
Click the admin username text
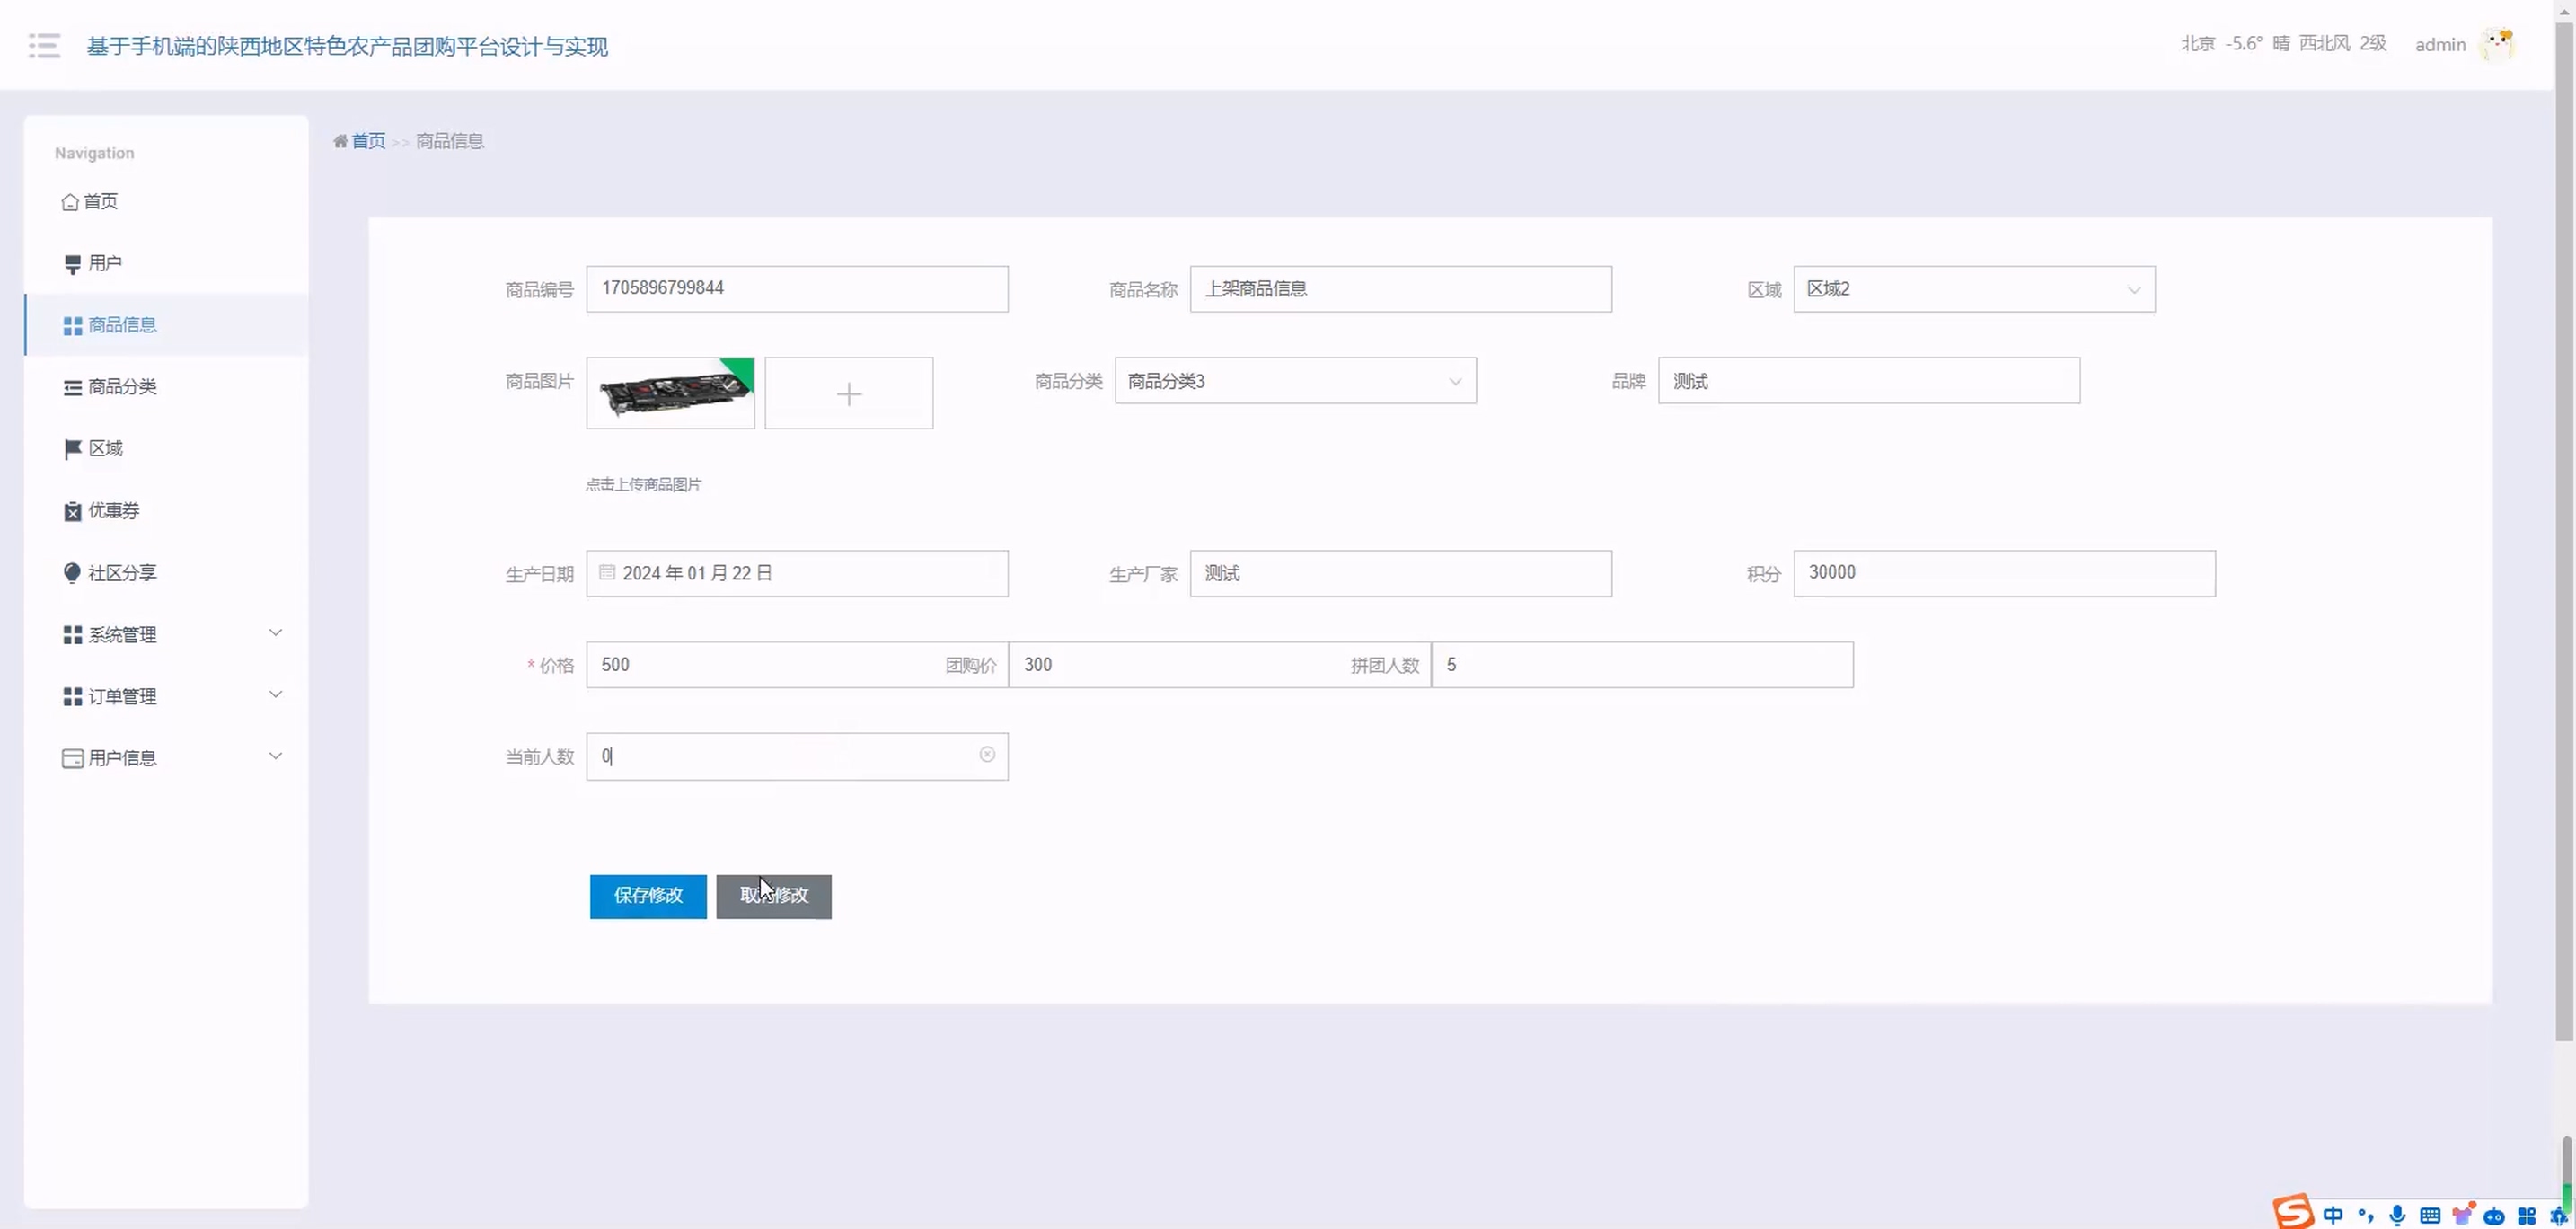[2440, 45]
